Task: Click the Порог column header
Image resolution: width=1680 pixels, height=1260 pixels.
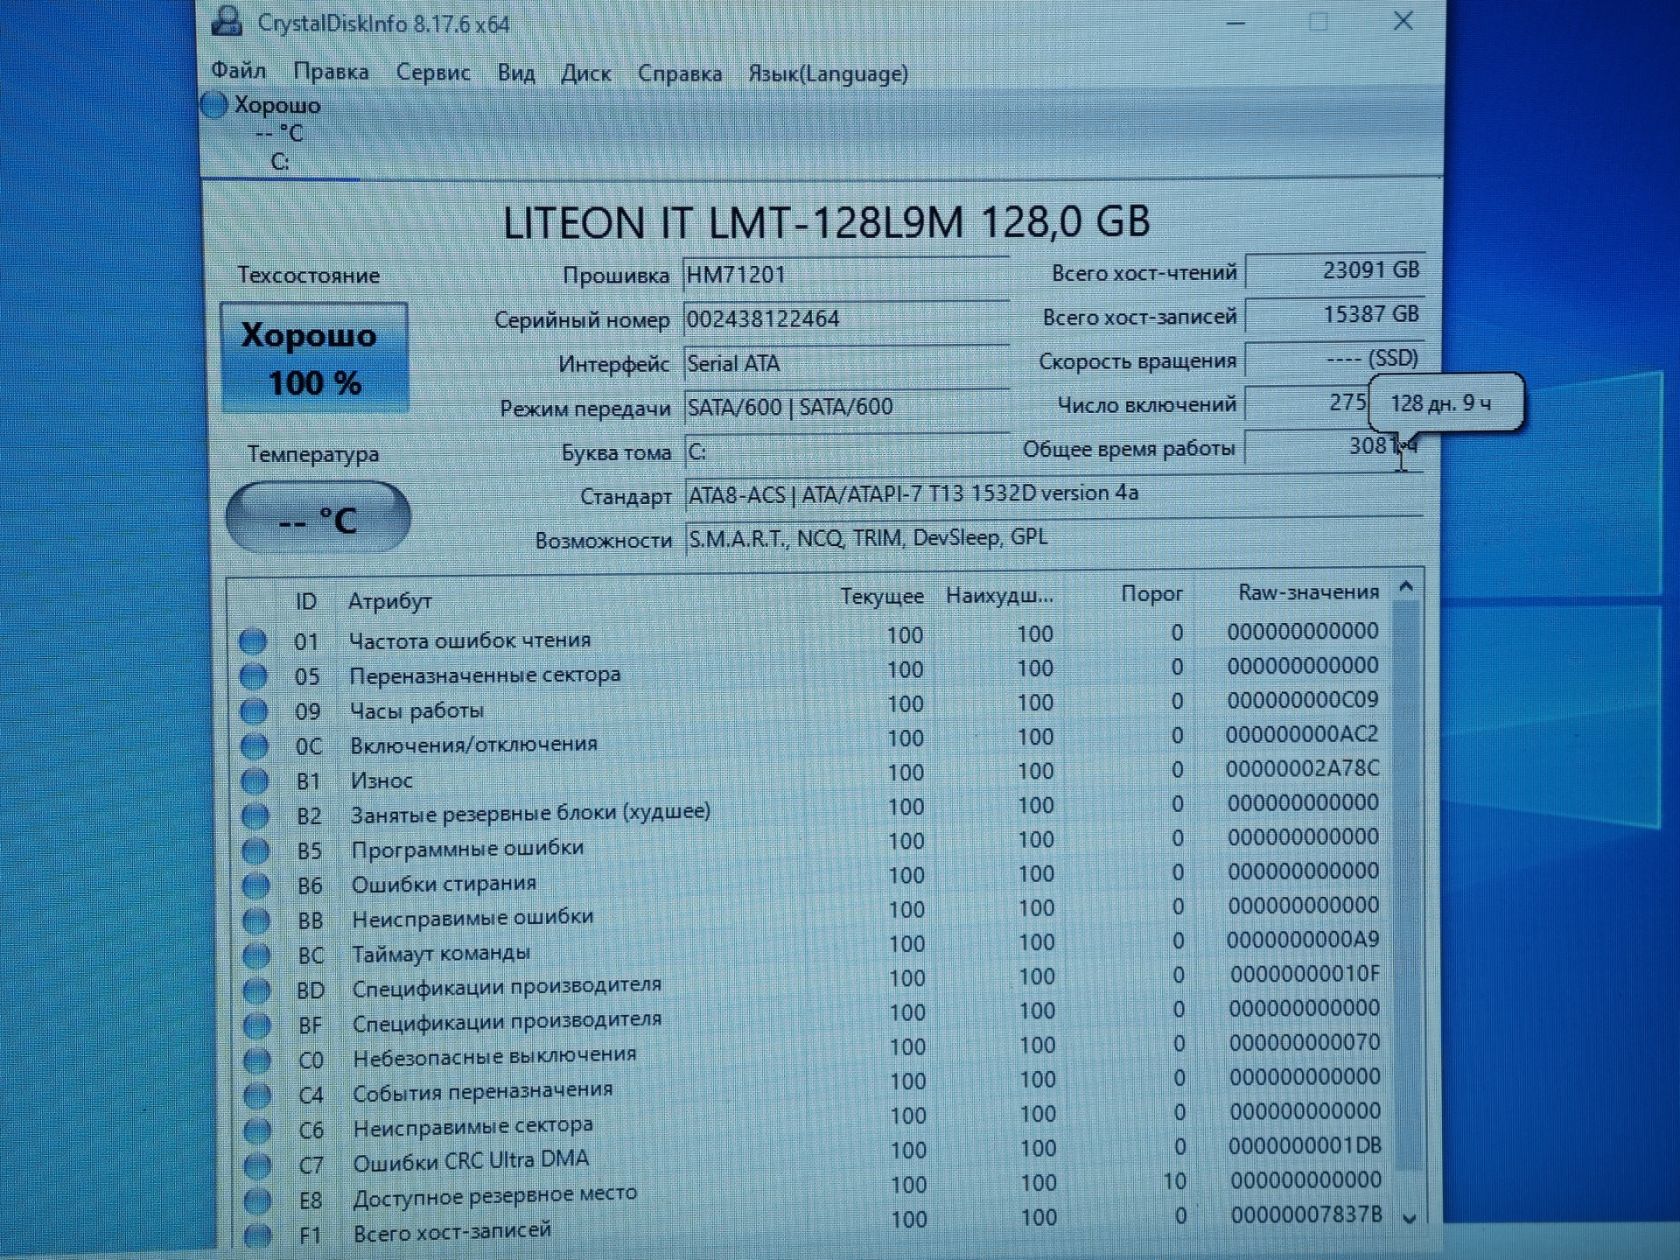Action: click(1152, 594)
